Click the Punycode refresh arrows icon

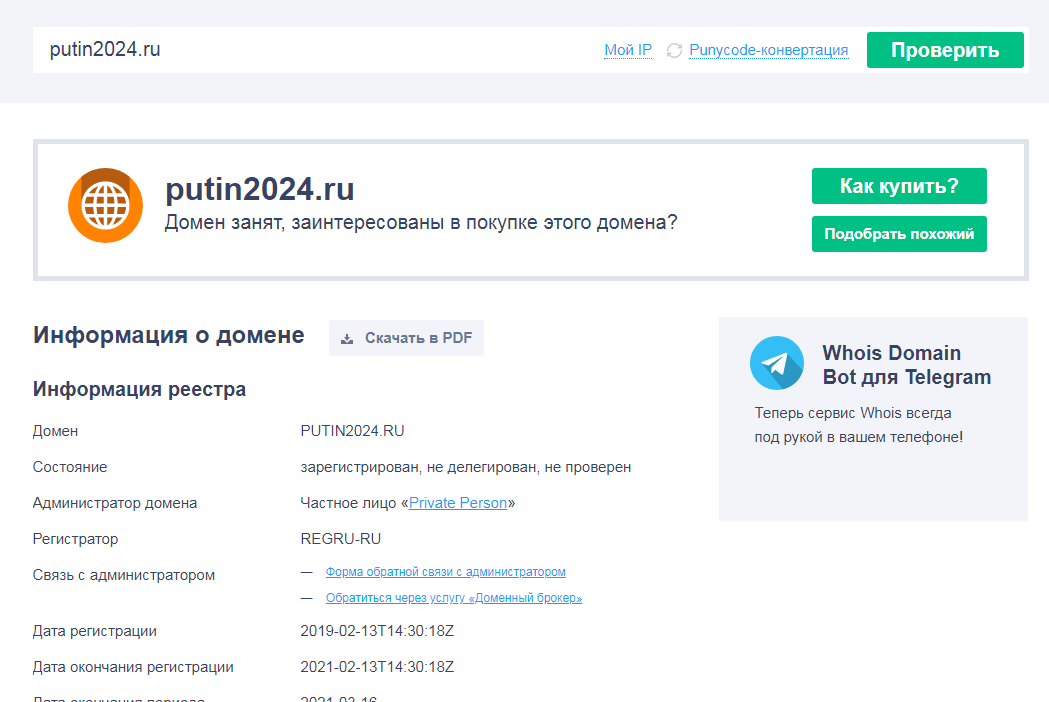tap(674, 51)
